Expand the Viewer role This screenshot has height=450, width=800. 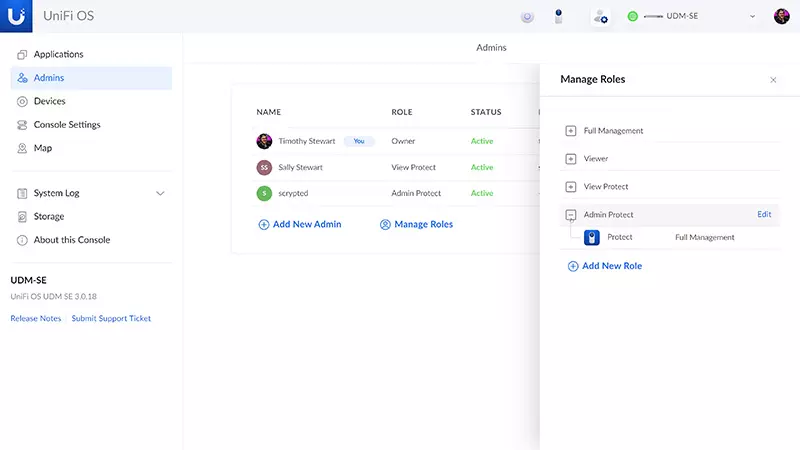(570, 159)
